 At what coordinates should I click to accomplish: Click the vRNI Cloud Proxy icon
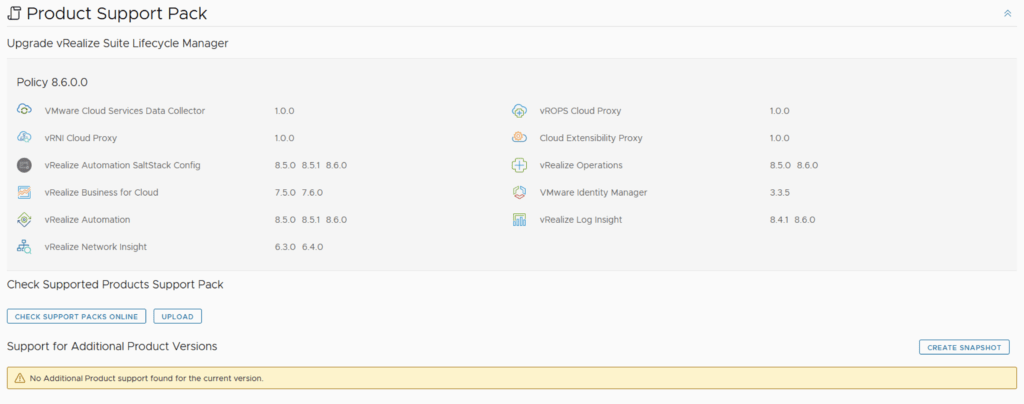click(x=25, y=138)
